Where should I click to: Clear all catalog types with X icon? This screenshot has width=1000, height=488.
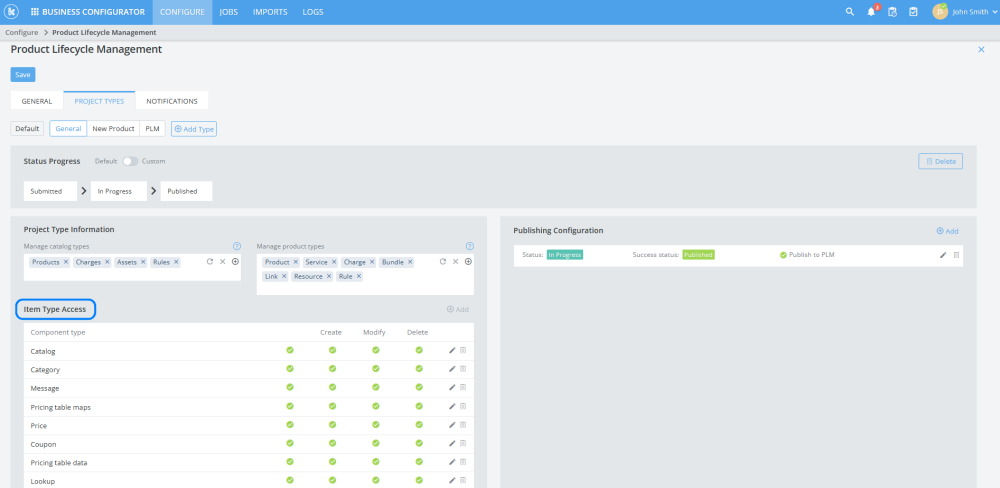(x=223, y=262)
